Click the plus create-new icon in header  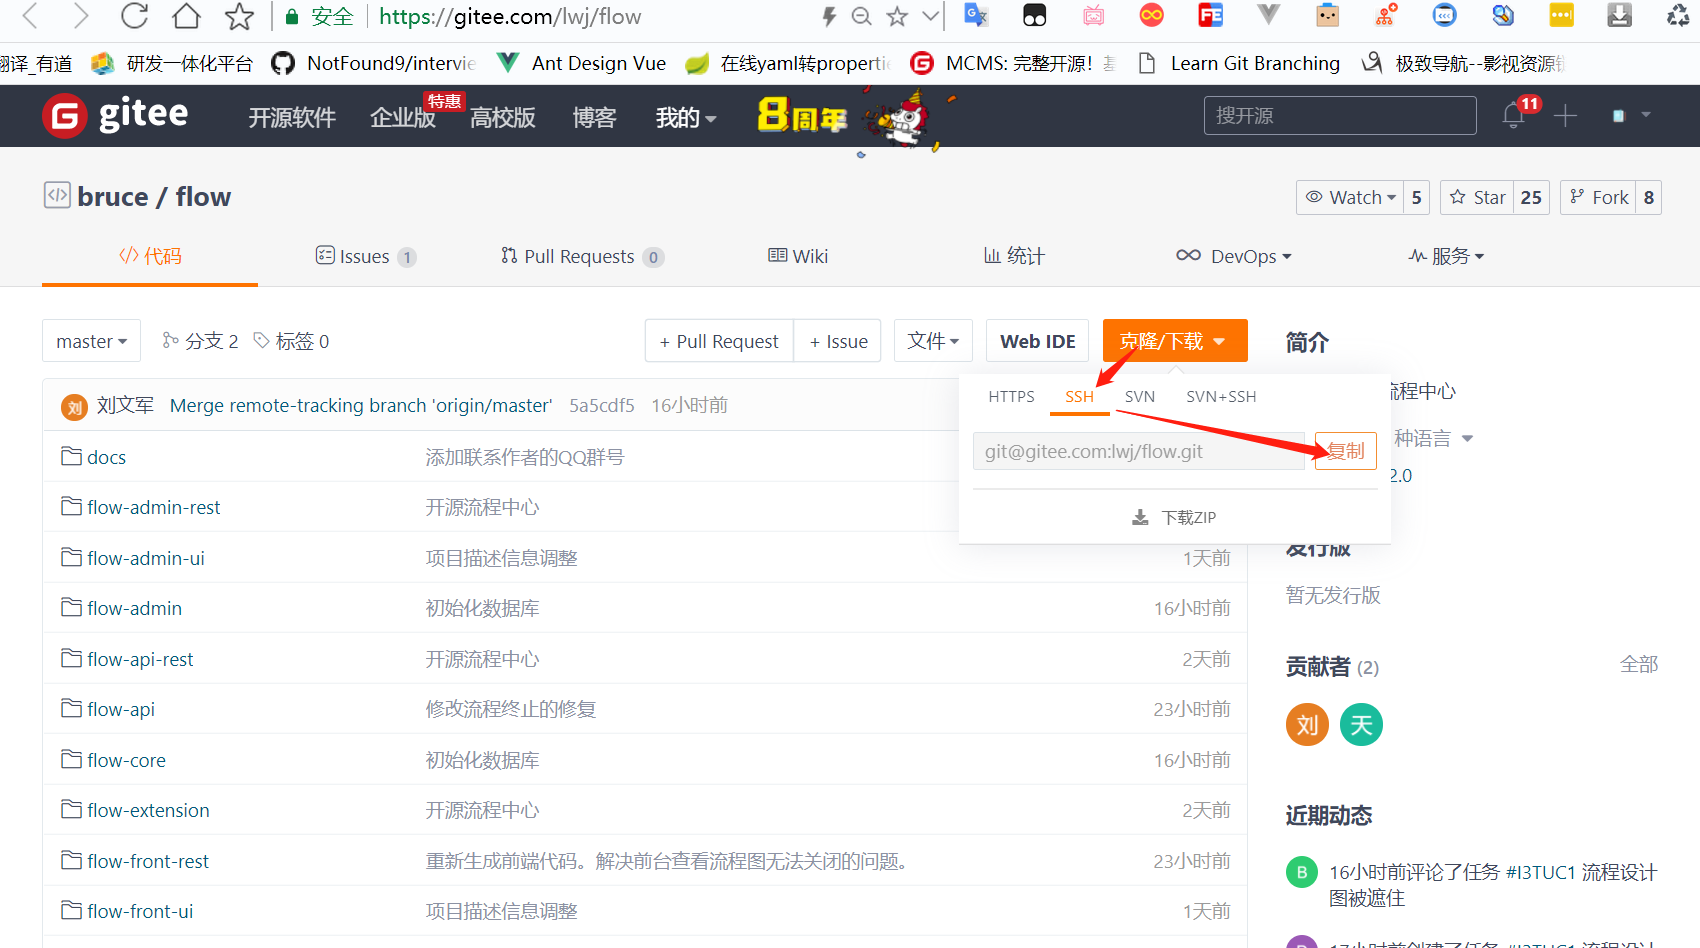(x=1565, y=115)
